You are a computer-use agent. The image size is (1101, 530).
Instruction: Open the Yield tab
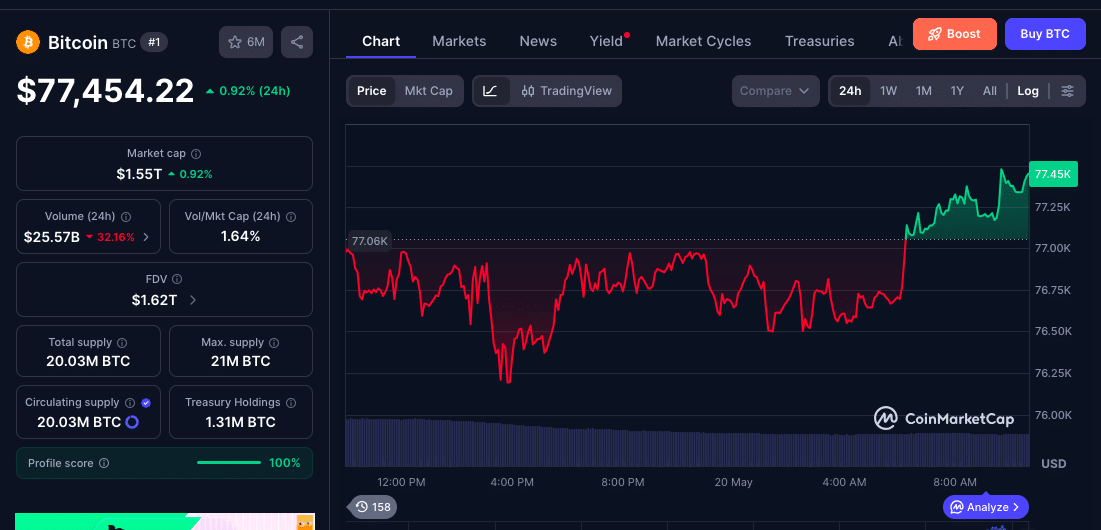(607, 41)
